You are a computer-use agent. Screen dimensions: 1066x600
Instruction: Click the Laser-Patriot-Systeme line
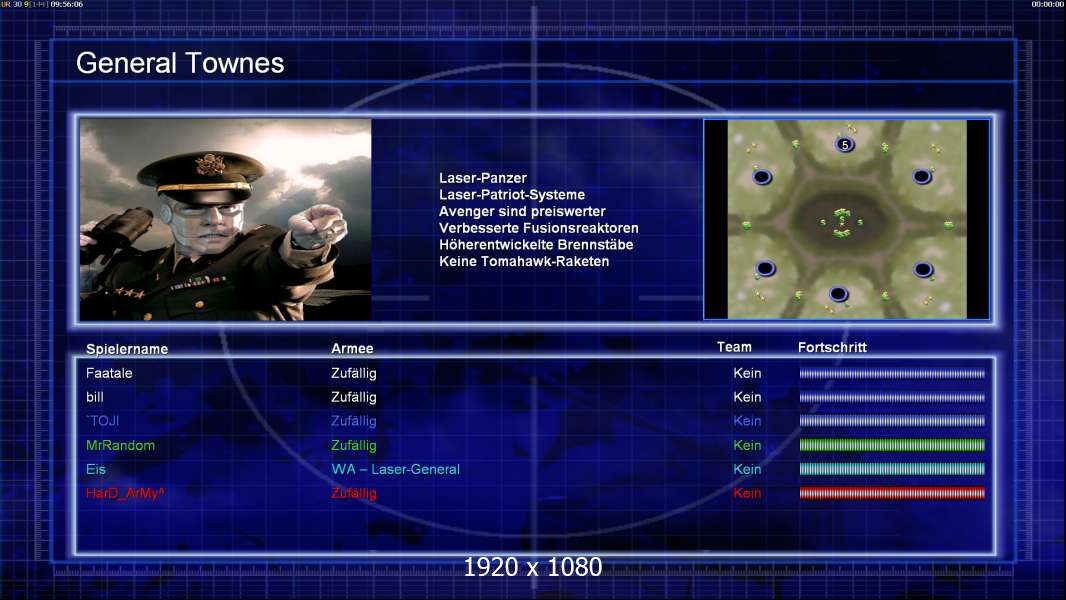click(512, 194)
